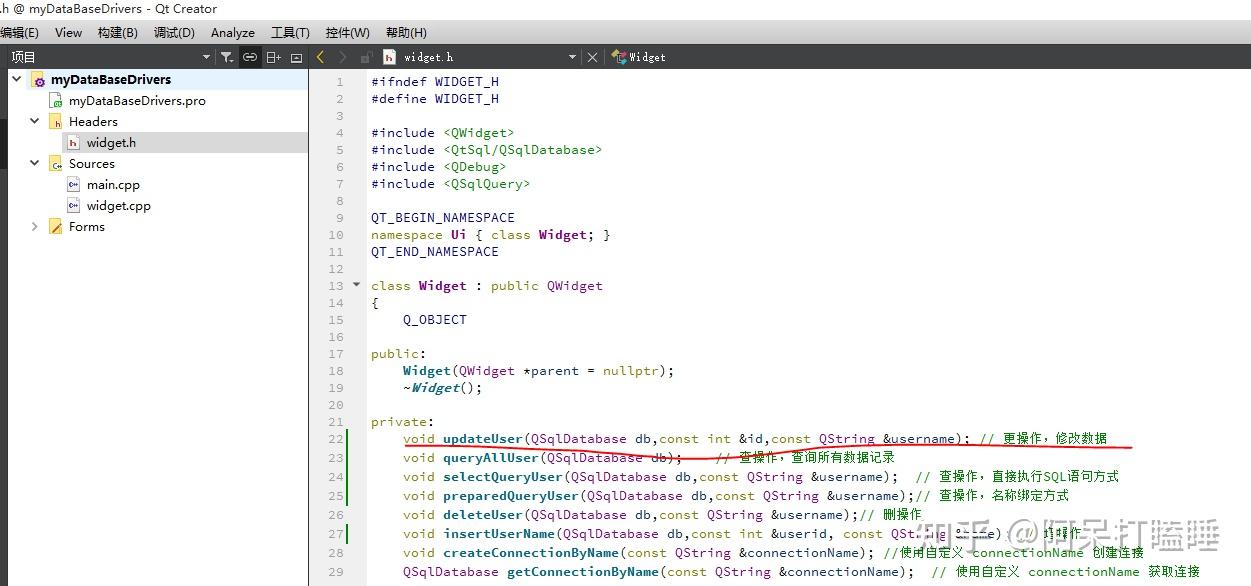Collapse the Sources folder
This screenshot has height=586, width=1251.
(x=35, y=163)
